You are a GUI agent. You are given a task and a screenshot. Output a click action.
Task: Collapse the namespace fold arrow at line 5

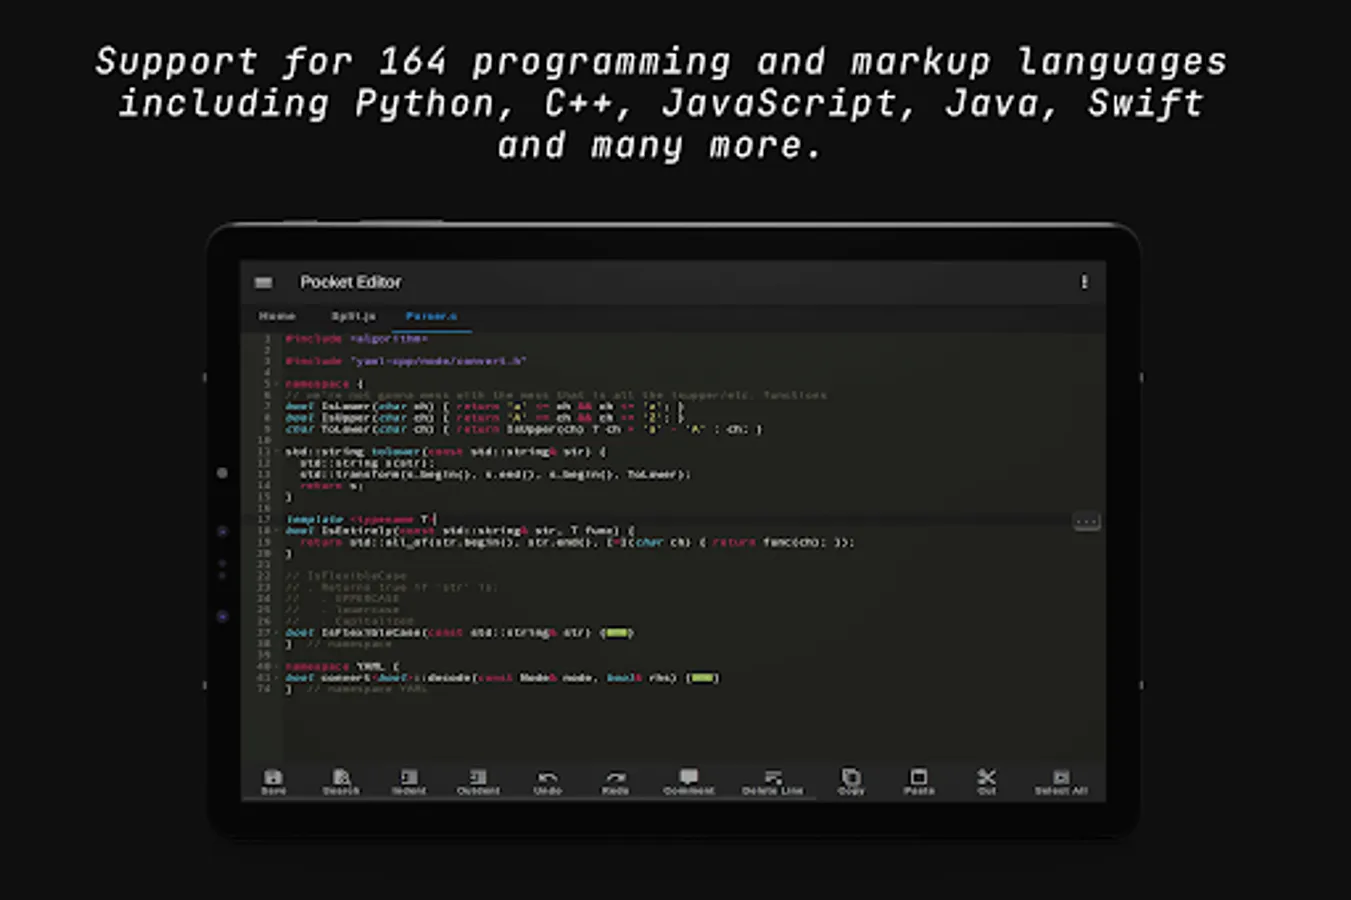[277, 384]
